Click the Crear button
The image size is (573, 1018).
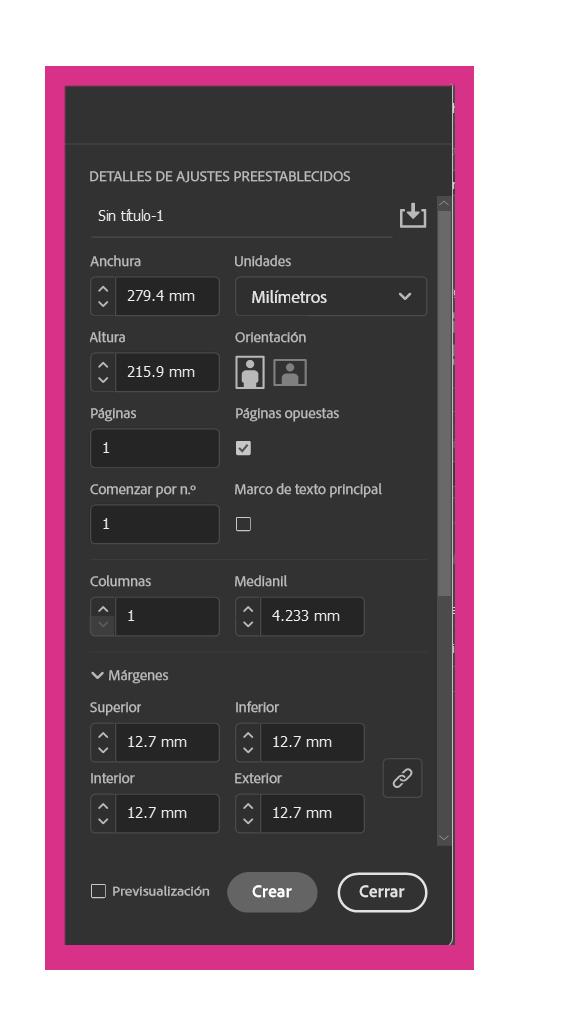pyautogui.click(x=272, y=892)
